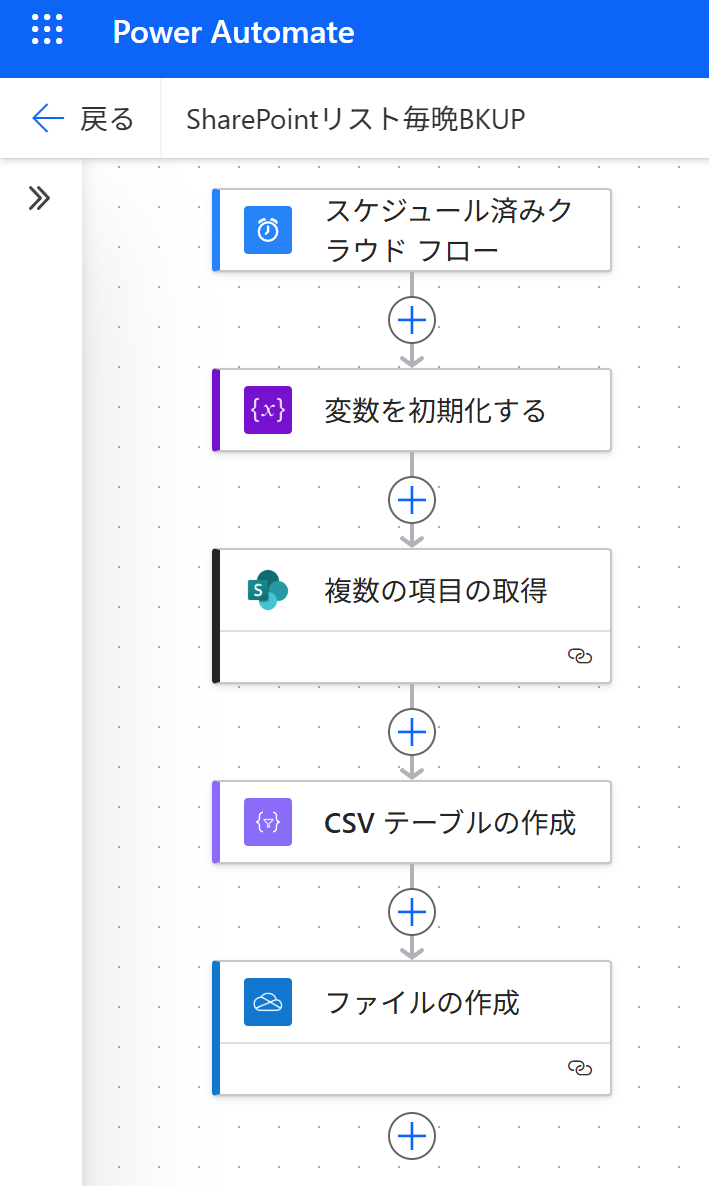This screenshot has width=709, height=1186.
Task: Open the CSV テーブルの作成 action card
Action: (450, 822)
